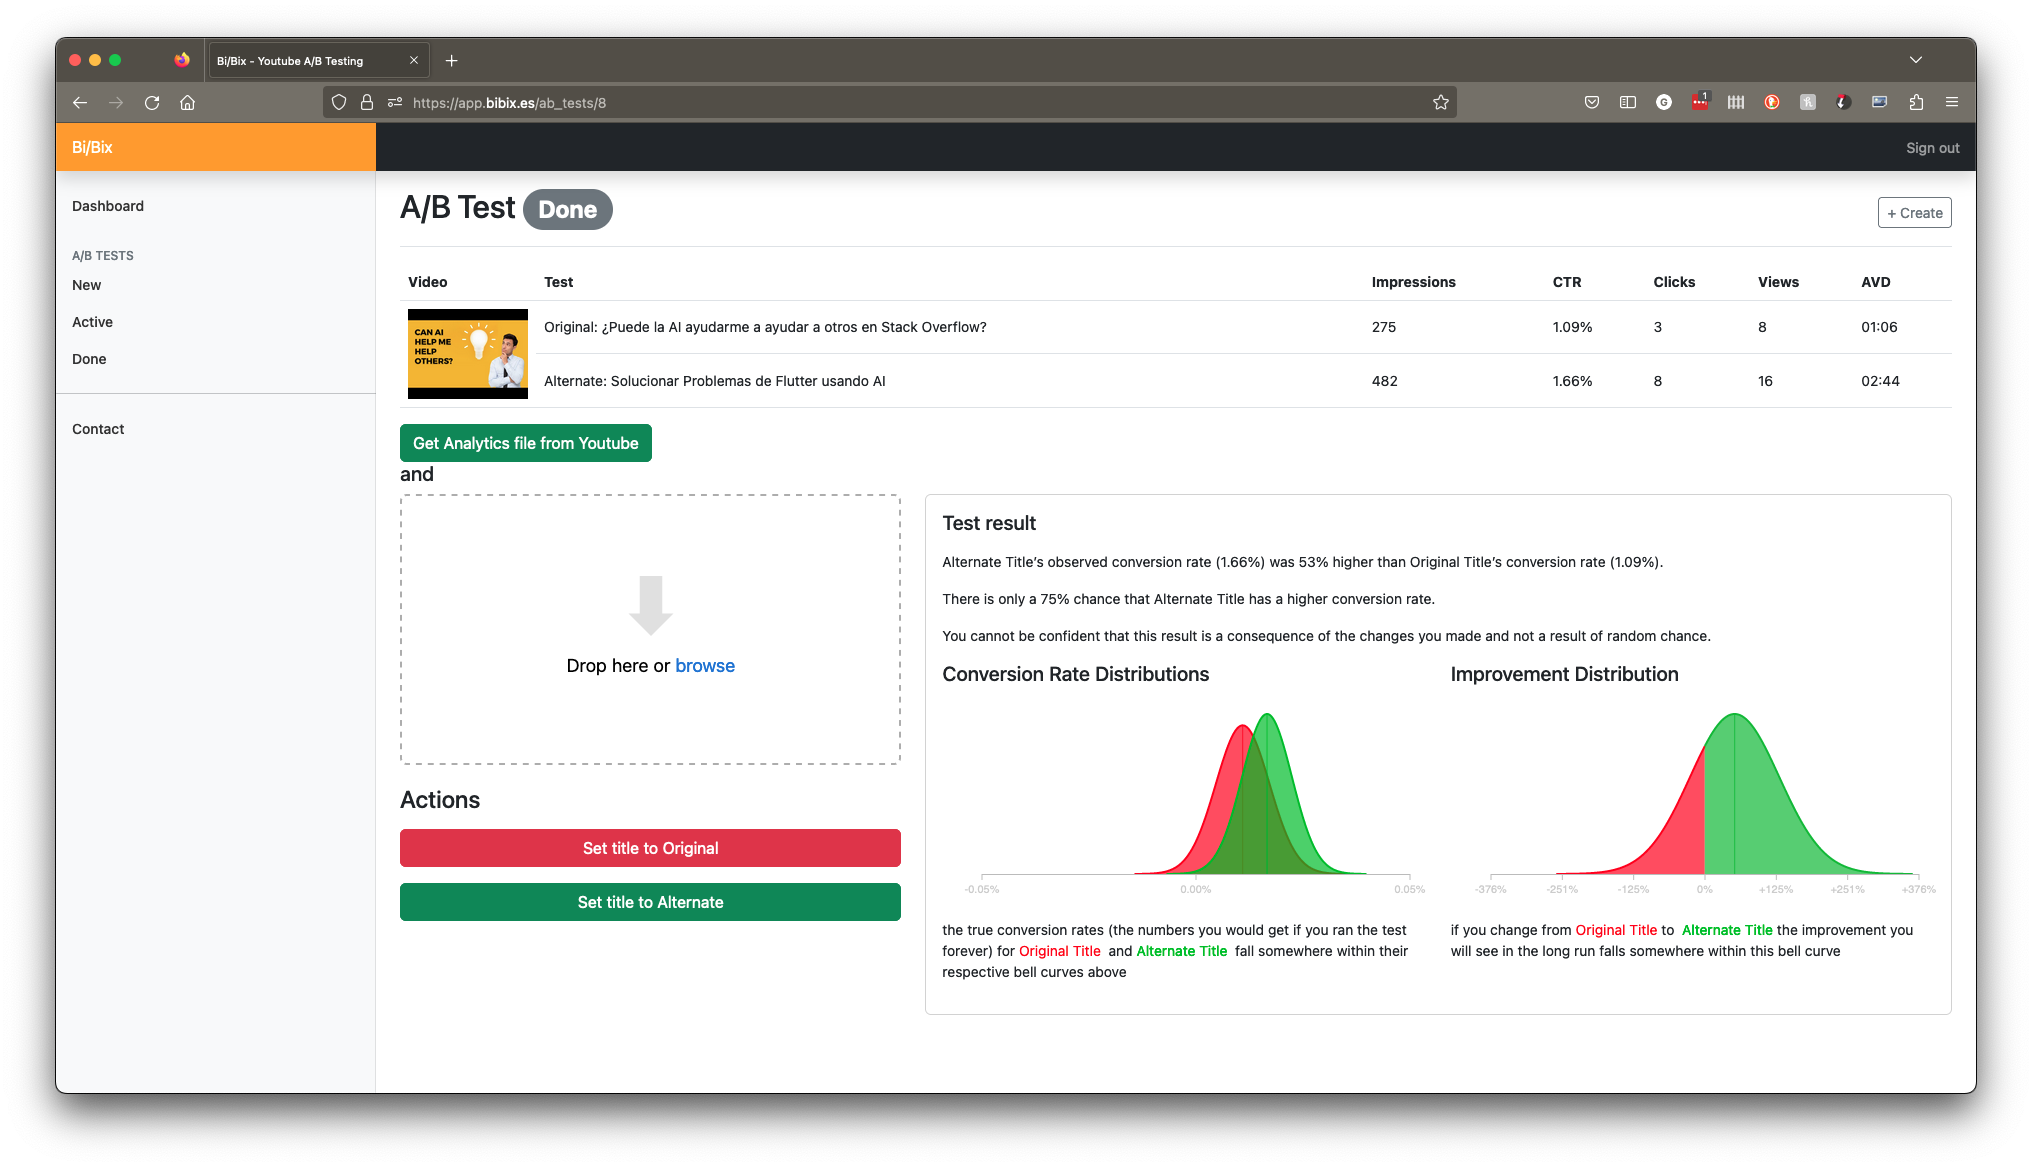Open New A/B test in sidebar
The image size is (2032, 1167).
tap(86, 285)
